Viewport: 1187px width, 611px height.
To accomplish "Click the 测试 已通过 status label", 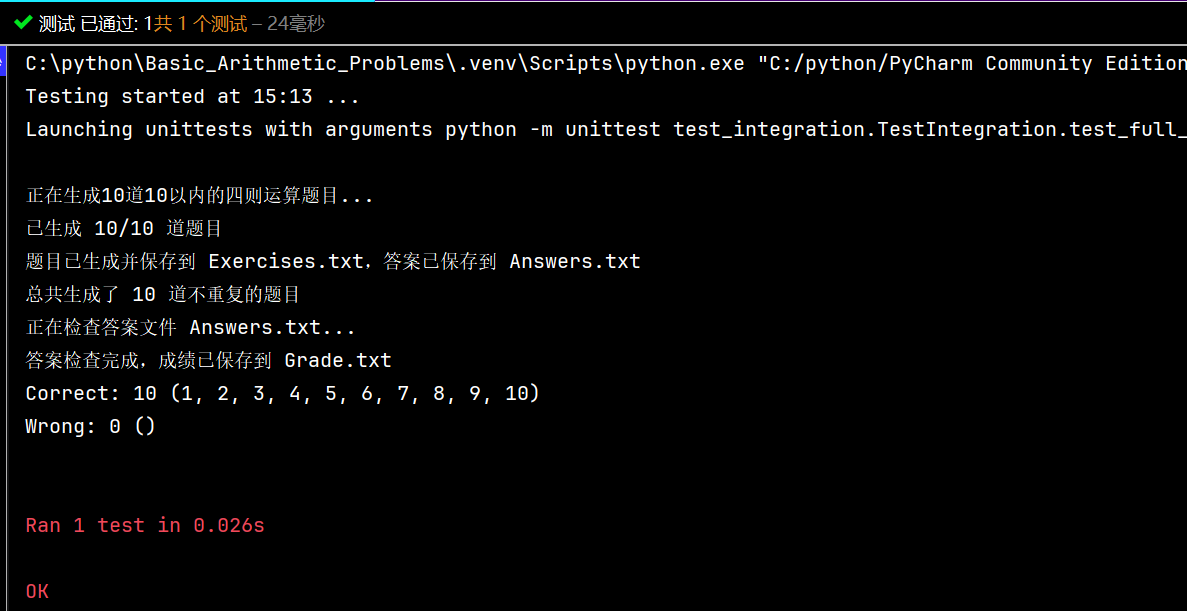I will 88,23.
